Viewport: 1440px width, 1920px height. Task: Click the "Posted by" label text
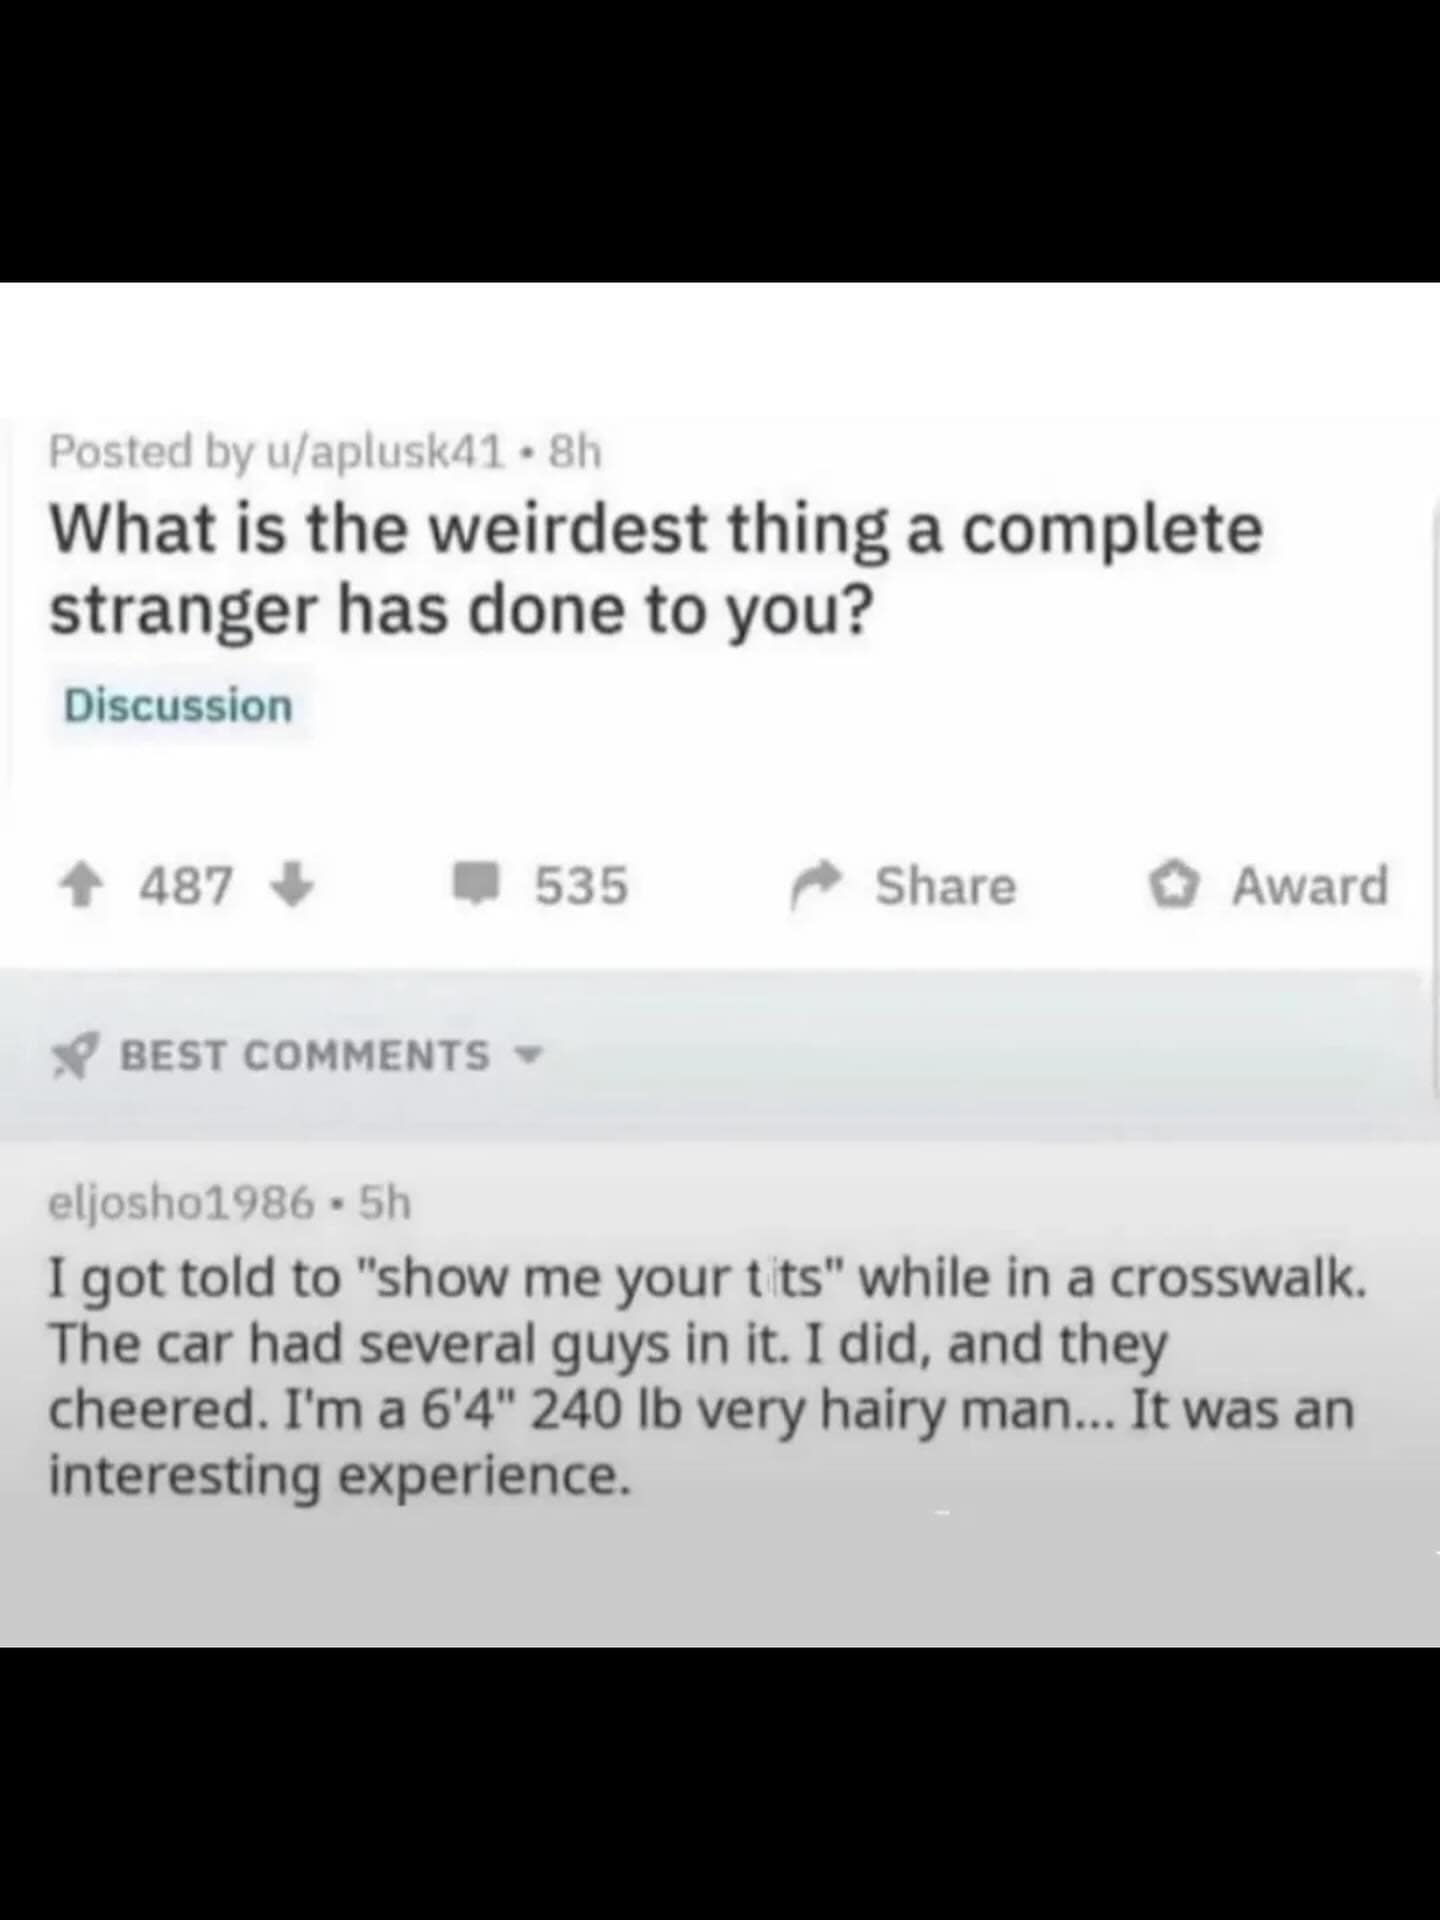(150, 453)
